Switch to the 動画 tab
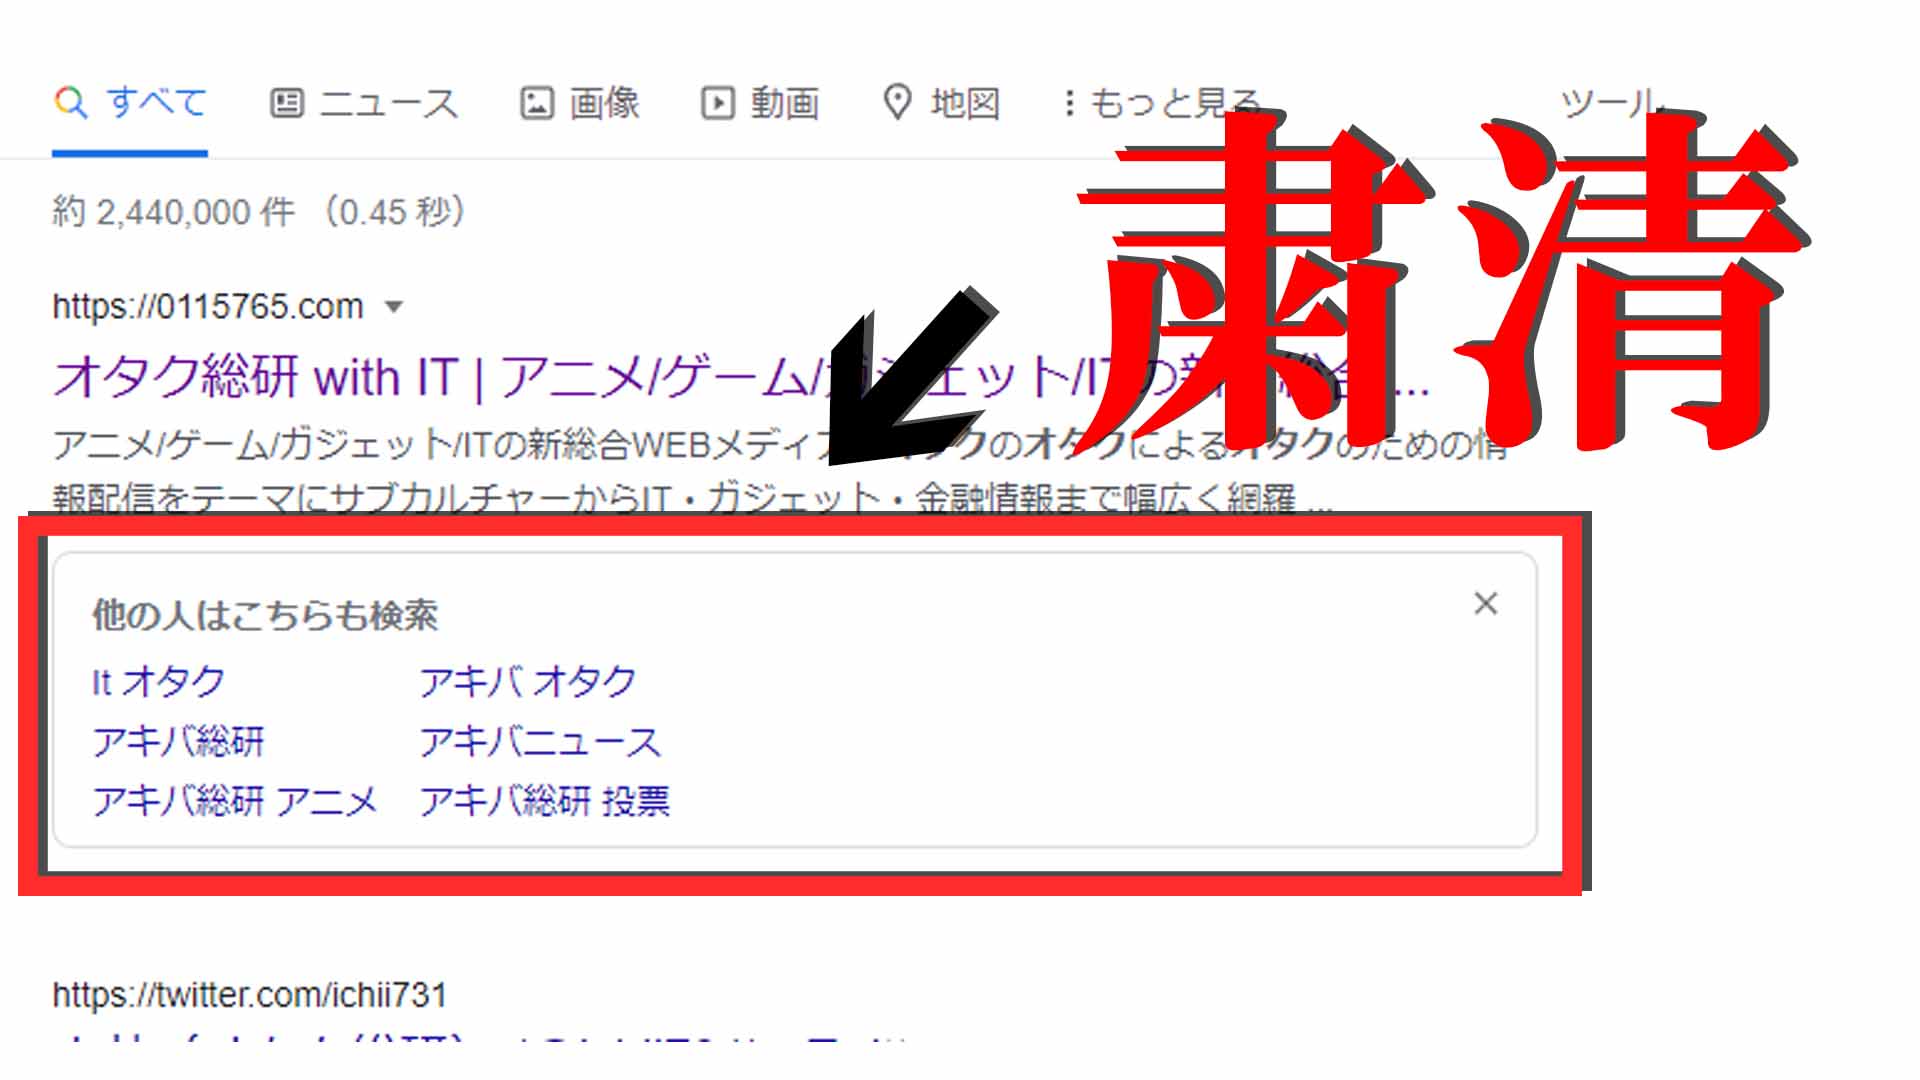The height and width of the screenshot is (1080, 1920). click(761, 103)
